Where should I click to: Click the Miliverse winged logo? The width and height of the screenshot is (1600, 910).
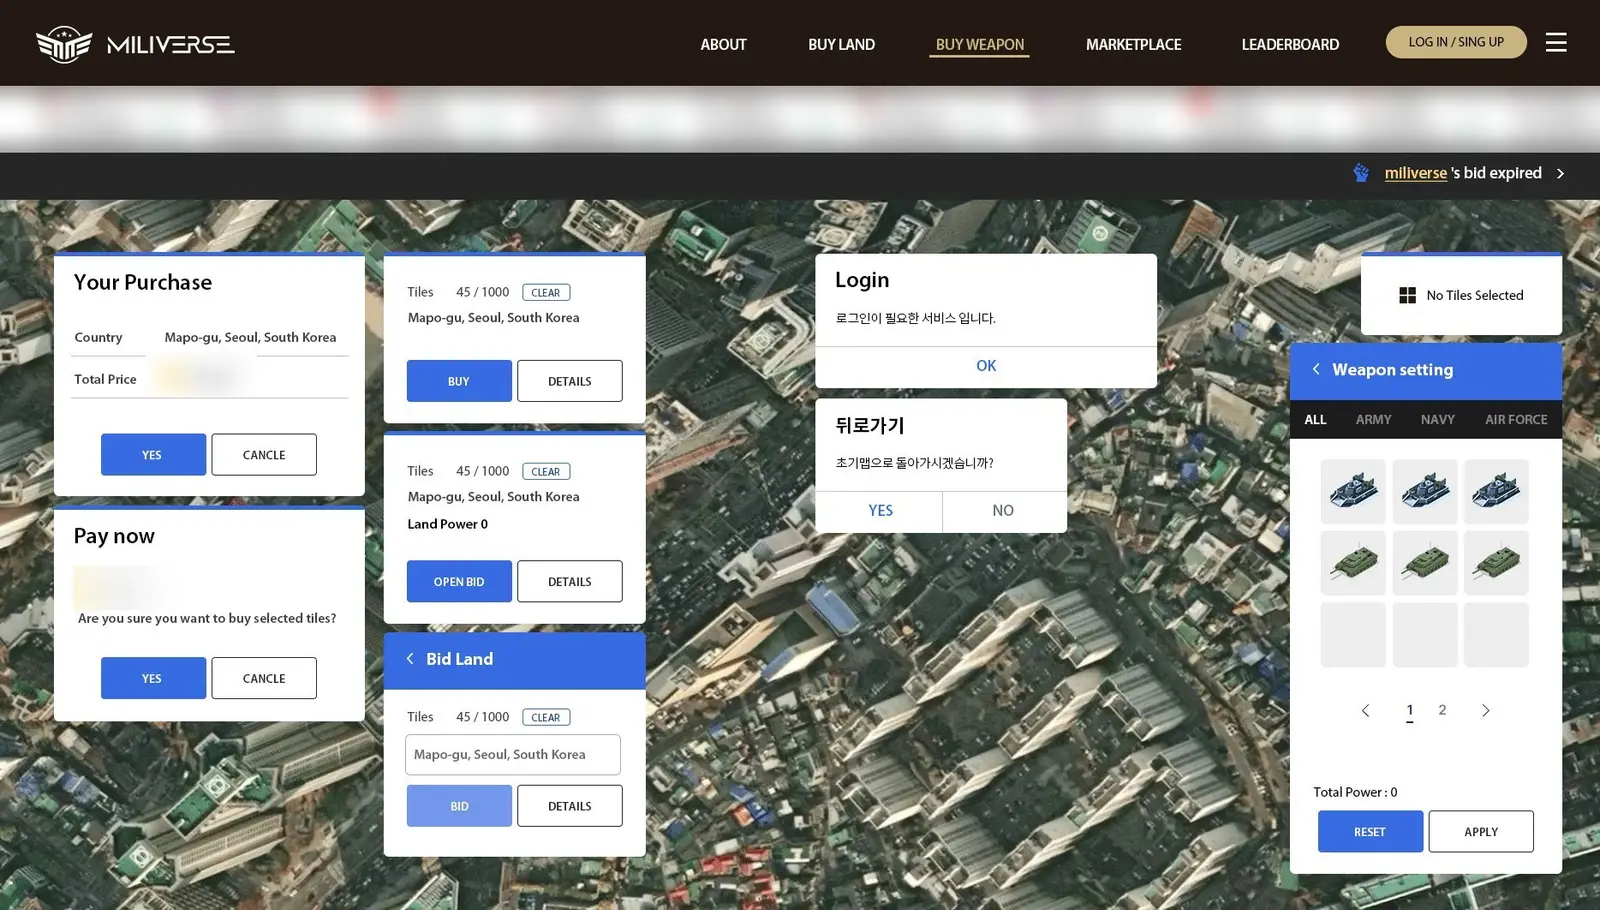64,44
